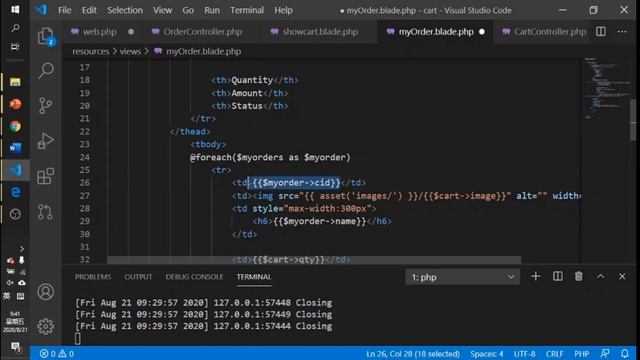Click 'myOrder.blade.php' in the breadcrumb
The height and width of the screenshot is (360, 640).
[203, 51]
